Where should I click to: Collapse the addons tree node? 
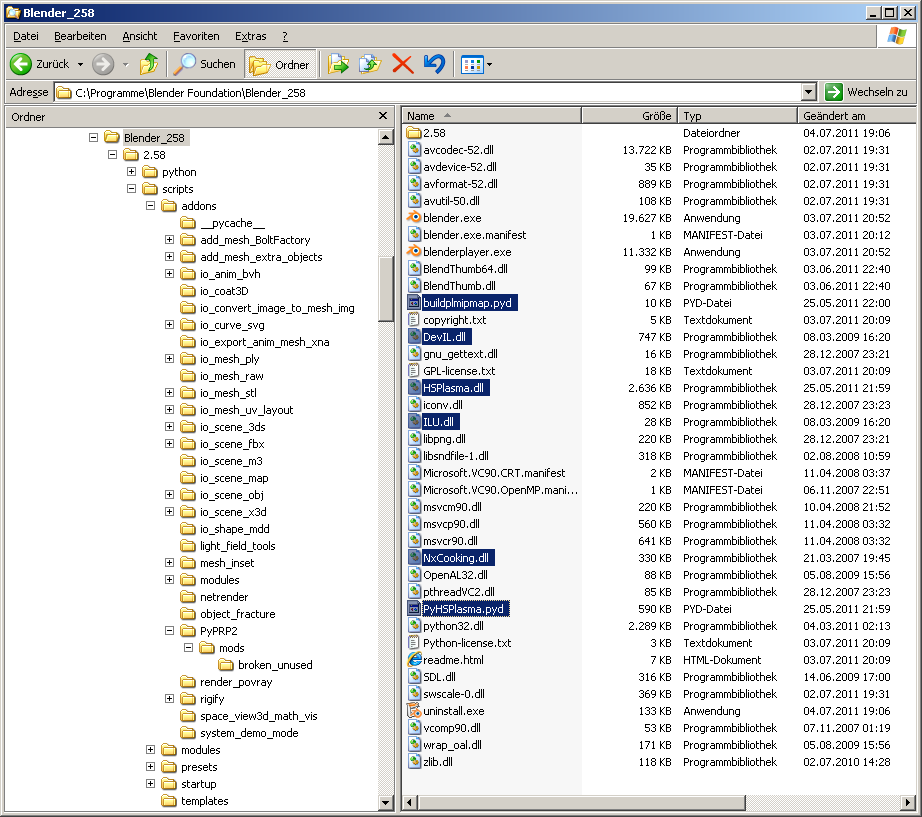tap(151, 206)
